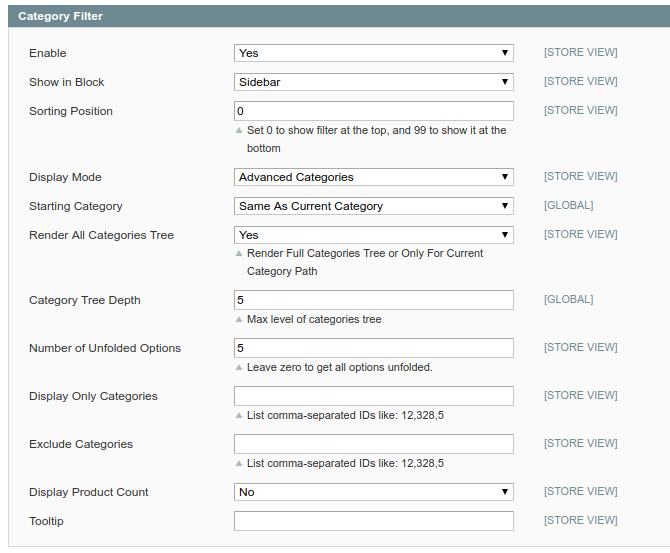Click the Leave zero hint triangle icon

point(238,368)
